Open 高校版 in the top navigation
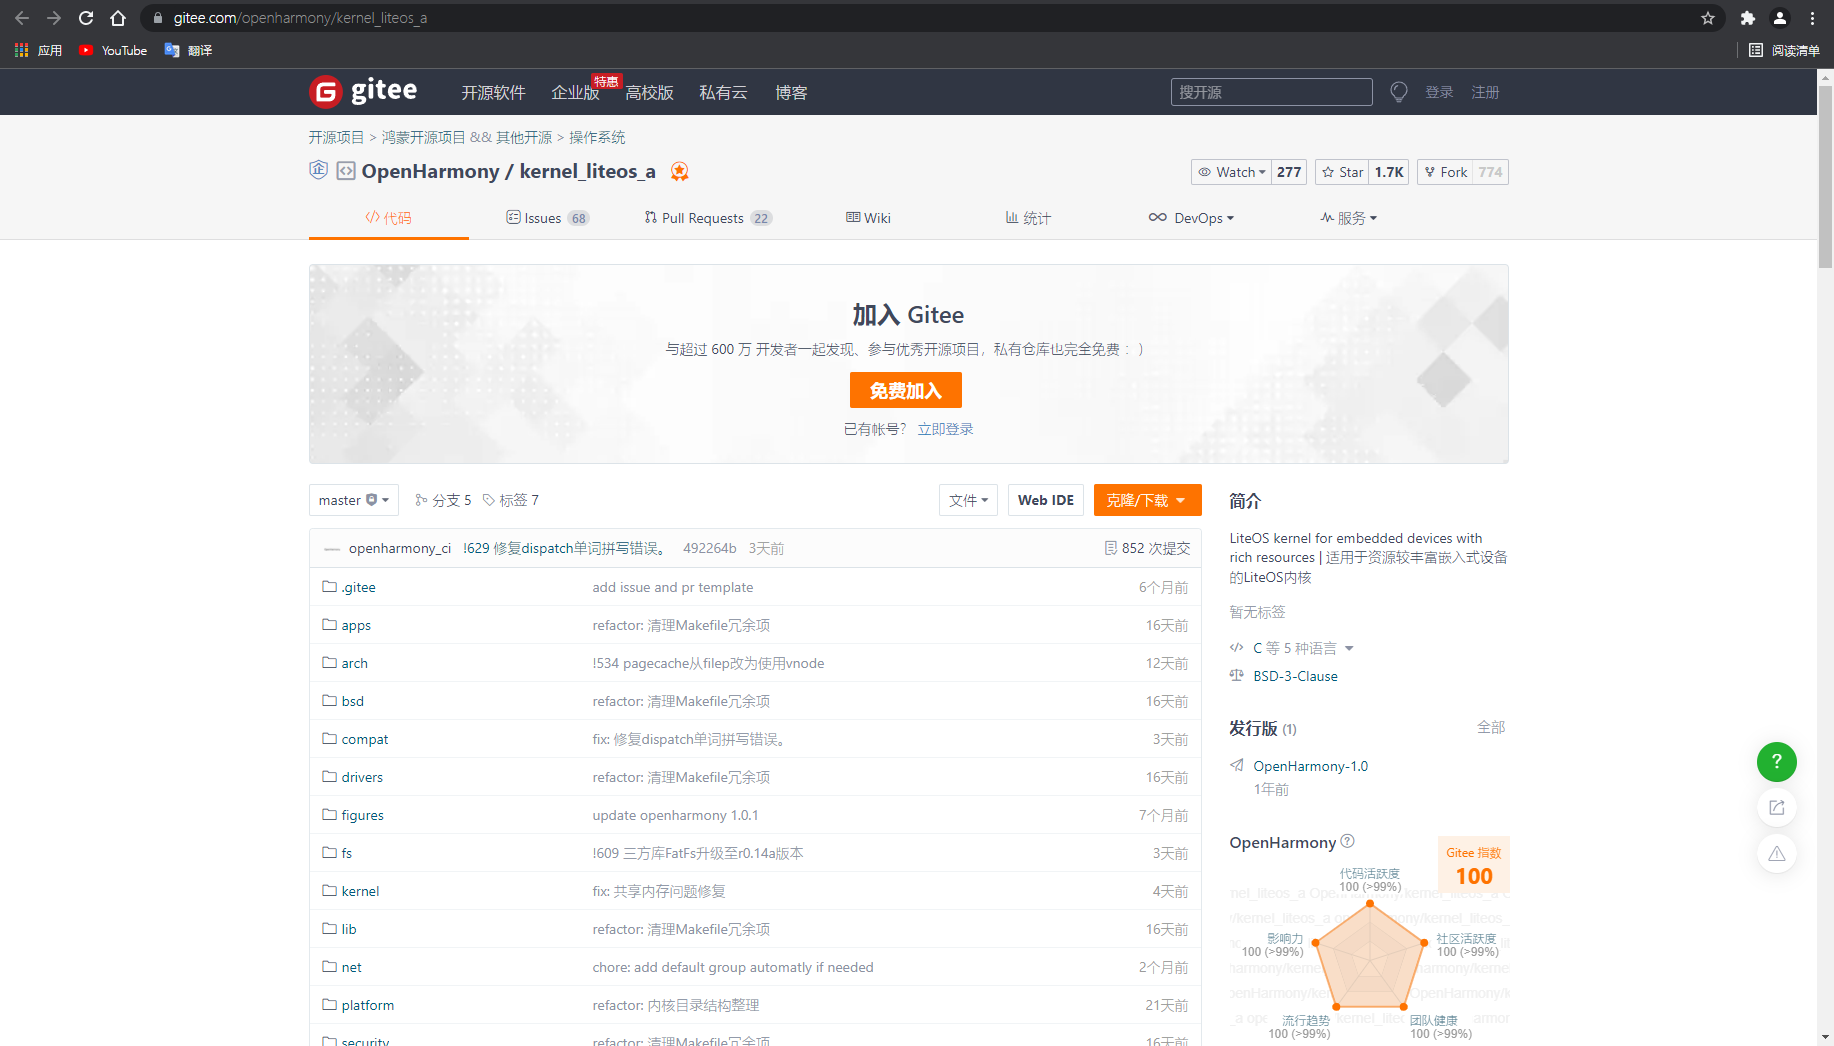The height and width of the screenshot is (1046, 1834). tap(650, 92)
